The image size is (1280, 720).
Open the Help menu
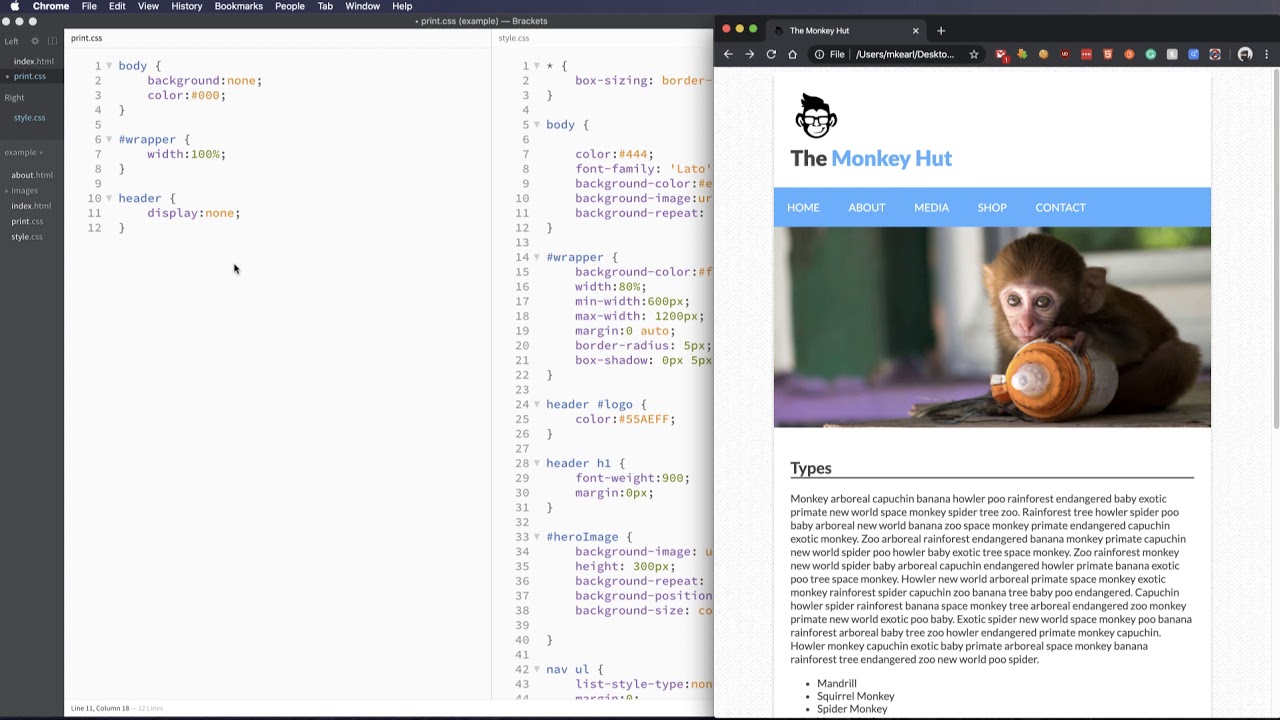[x=402, y=6]
